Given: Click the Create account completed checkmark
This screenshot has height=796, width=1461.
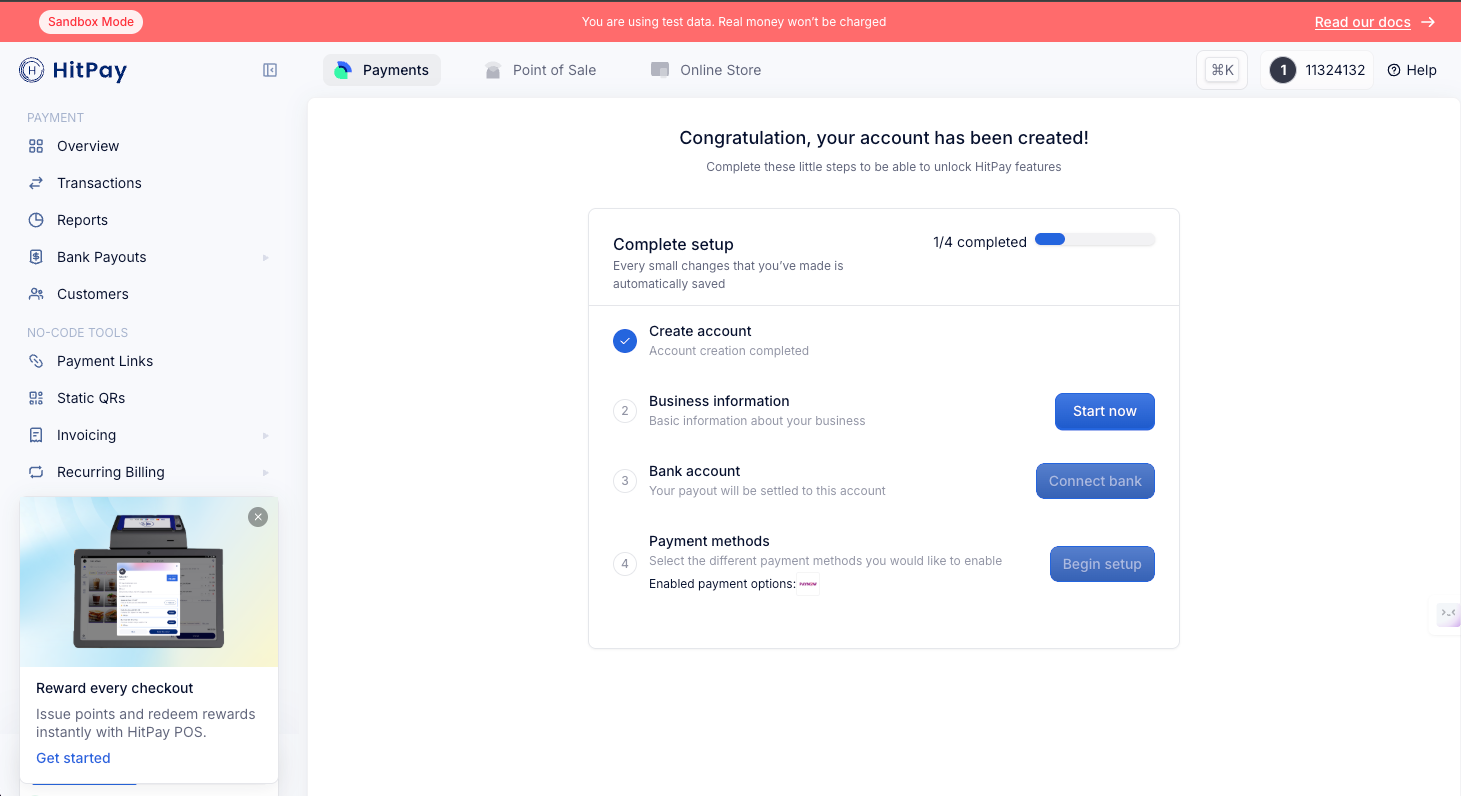Looking at the screenshot, I should (x=625, y=341).
